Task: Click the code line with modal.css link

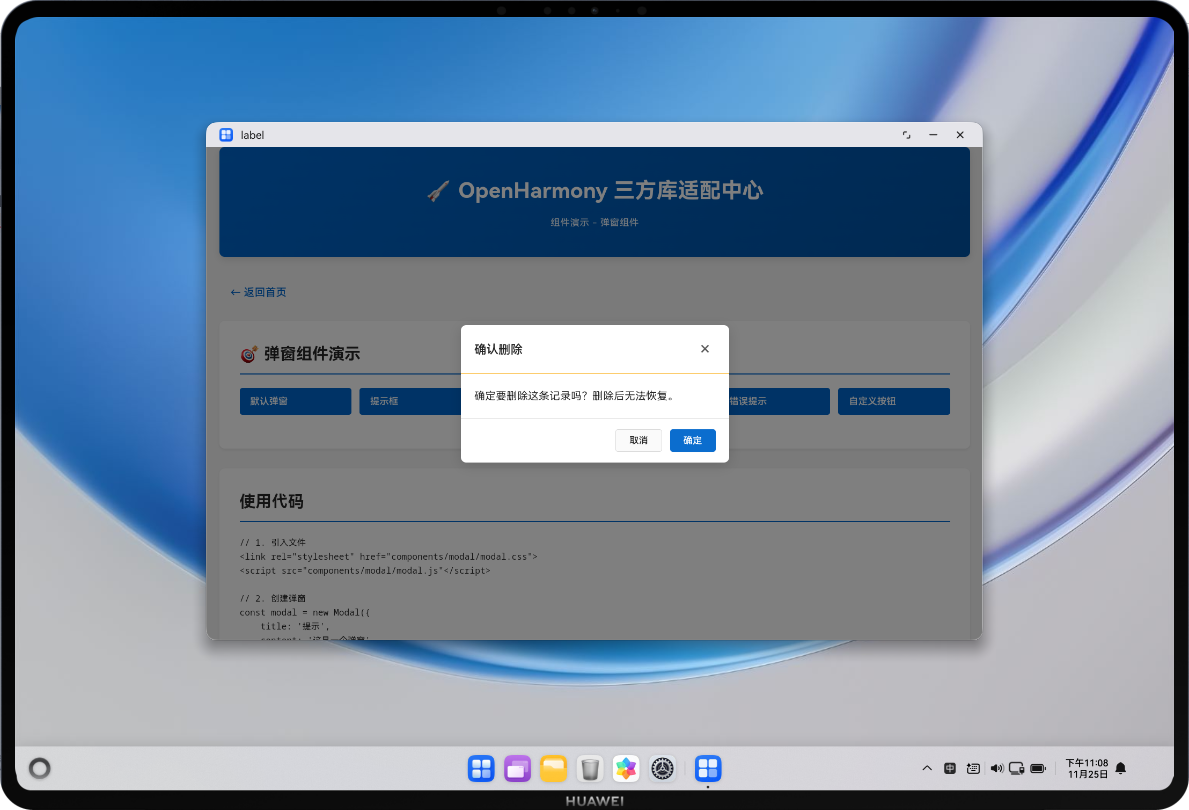Action: click(388, 557)
